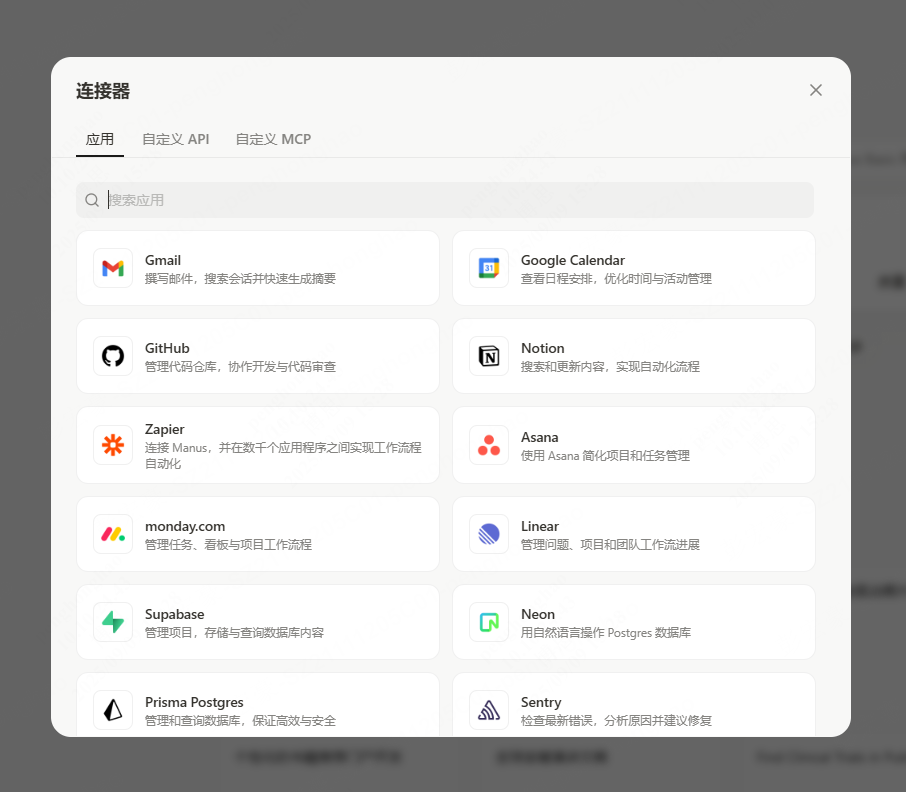Click description 管理代码仓库，协作开发与代码审查
This screenshot has height=792, width=906.
click(x=240, y=366)
